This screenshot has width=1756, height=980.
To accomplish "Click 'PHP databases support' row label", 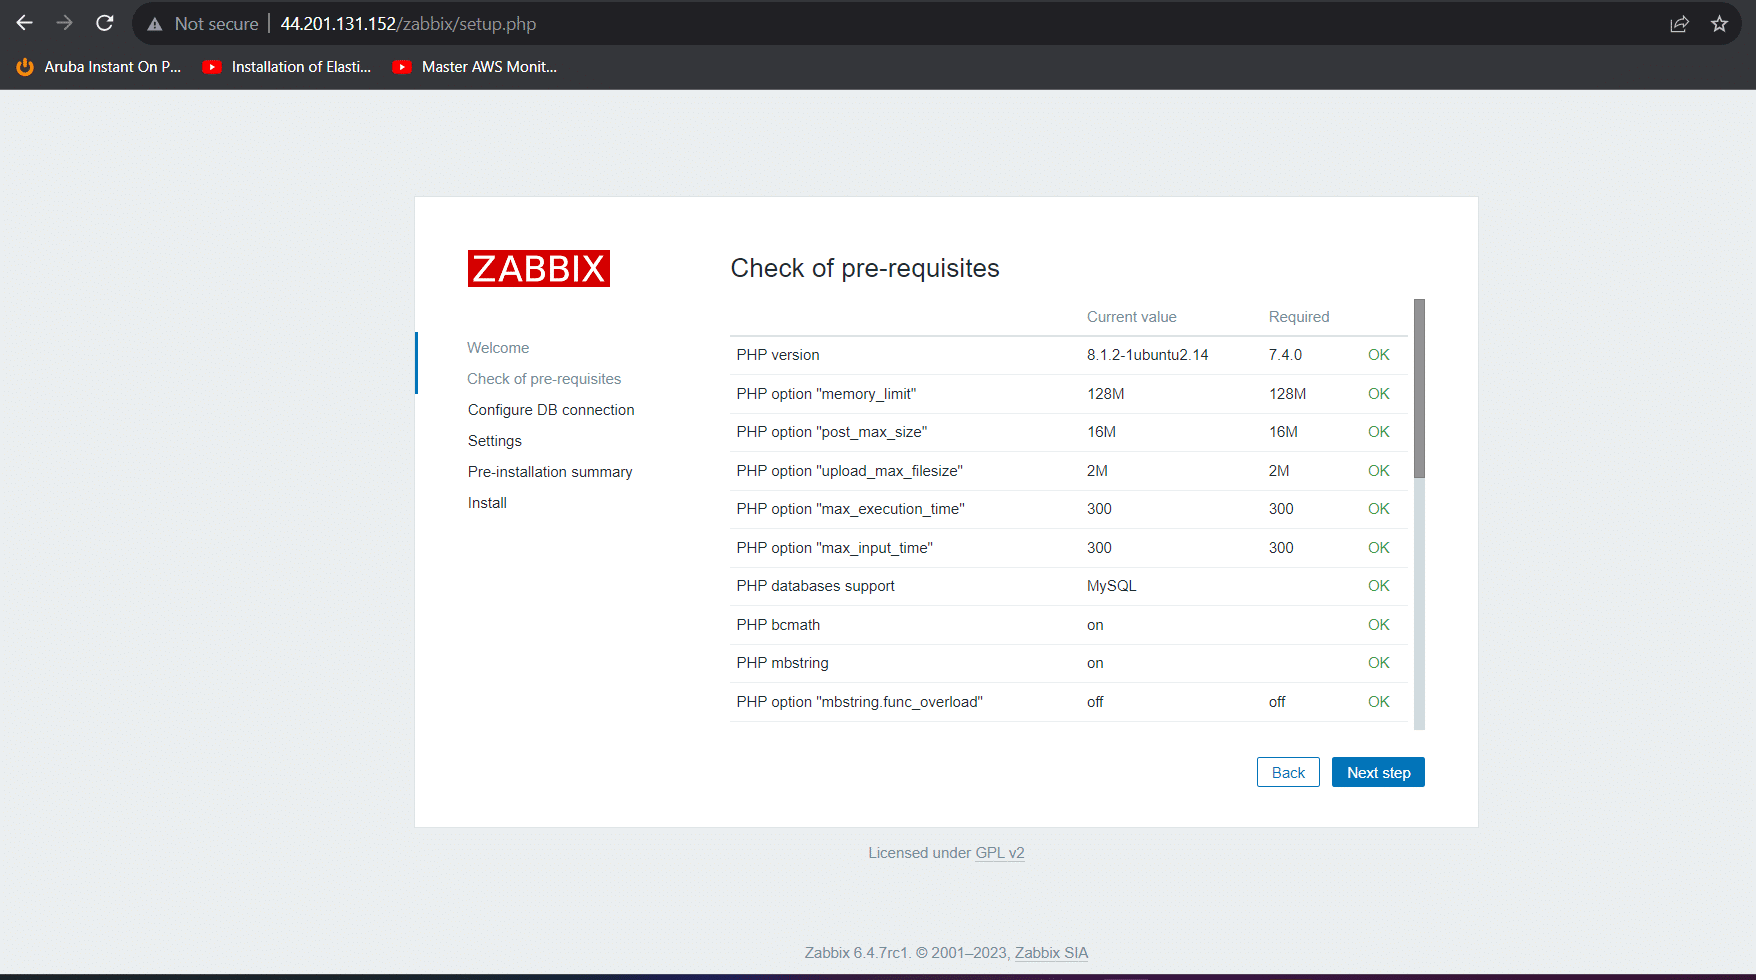I will point(815,586).
